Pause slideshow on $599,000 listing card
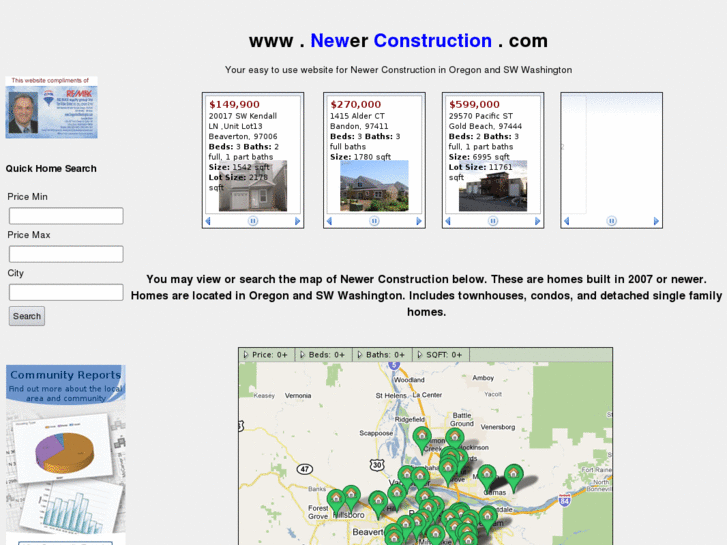Image resolution: width=727 pixels, height=545 pixels. tap(493, 221)
